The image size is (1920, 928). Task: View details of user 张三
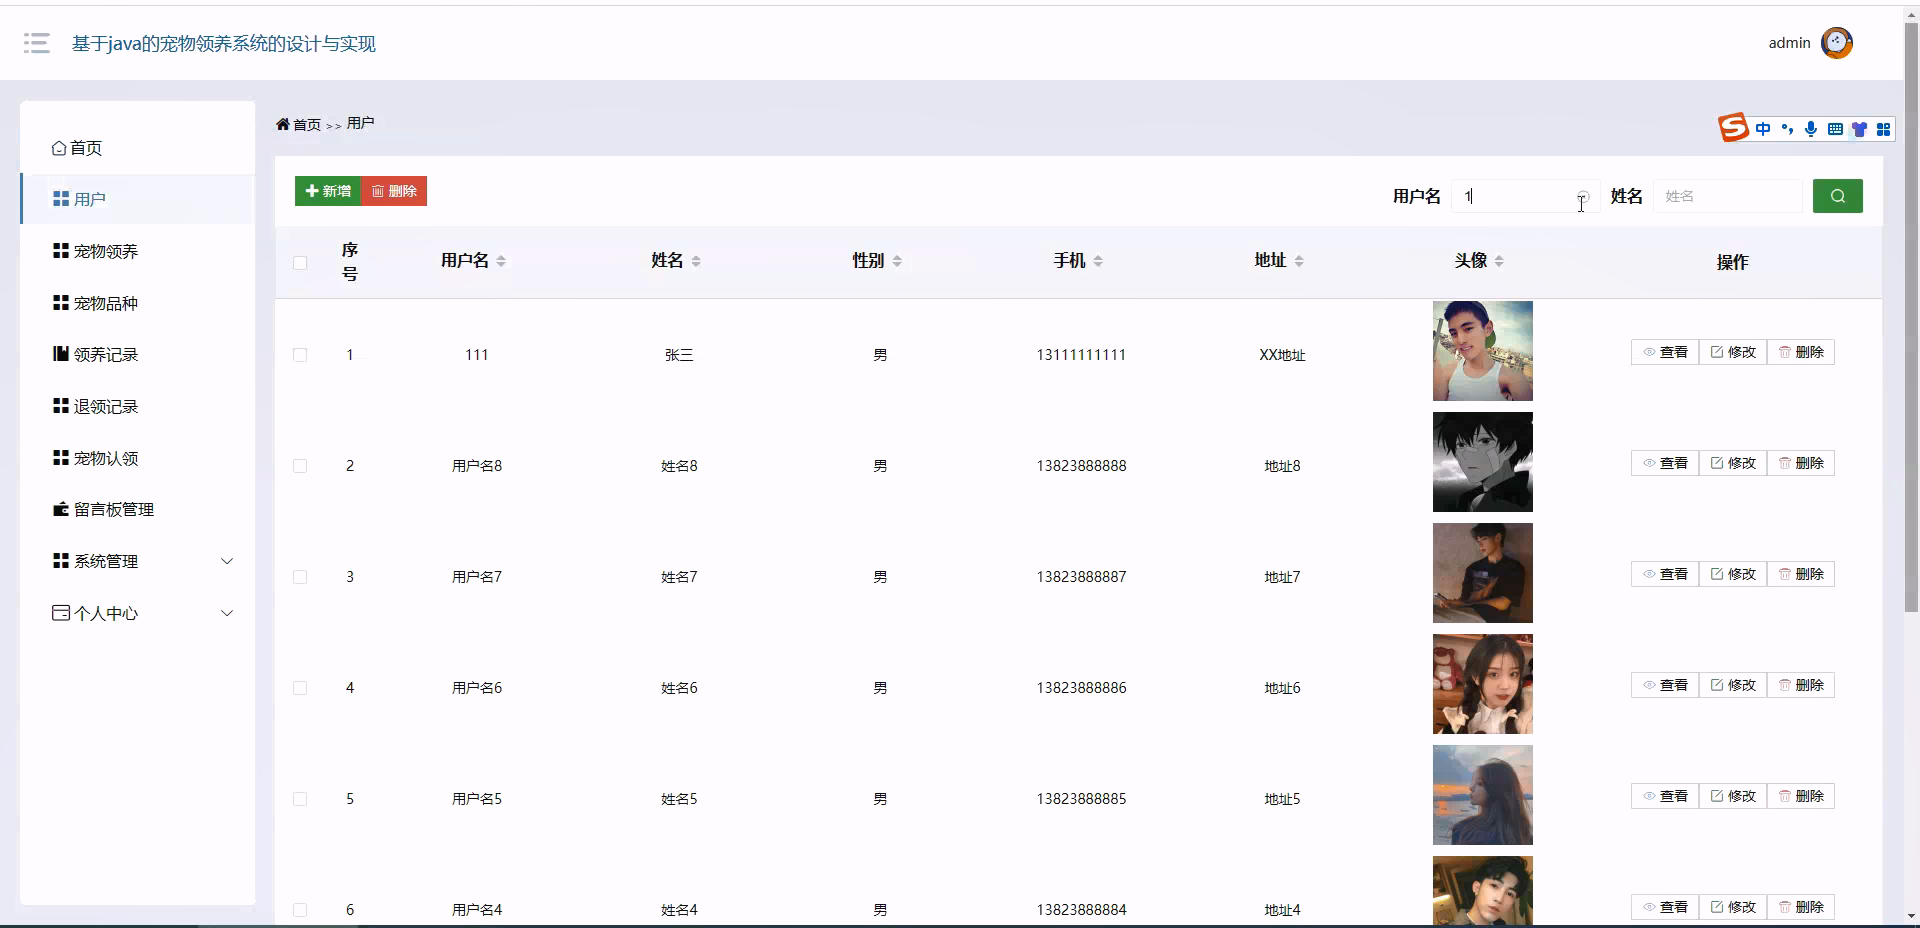coord(1665,352)
